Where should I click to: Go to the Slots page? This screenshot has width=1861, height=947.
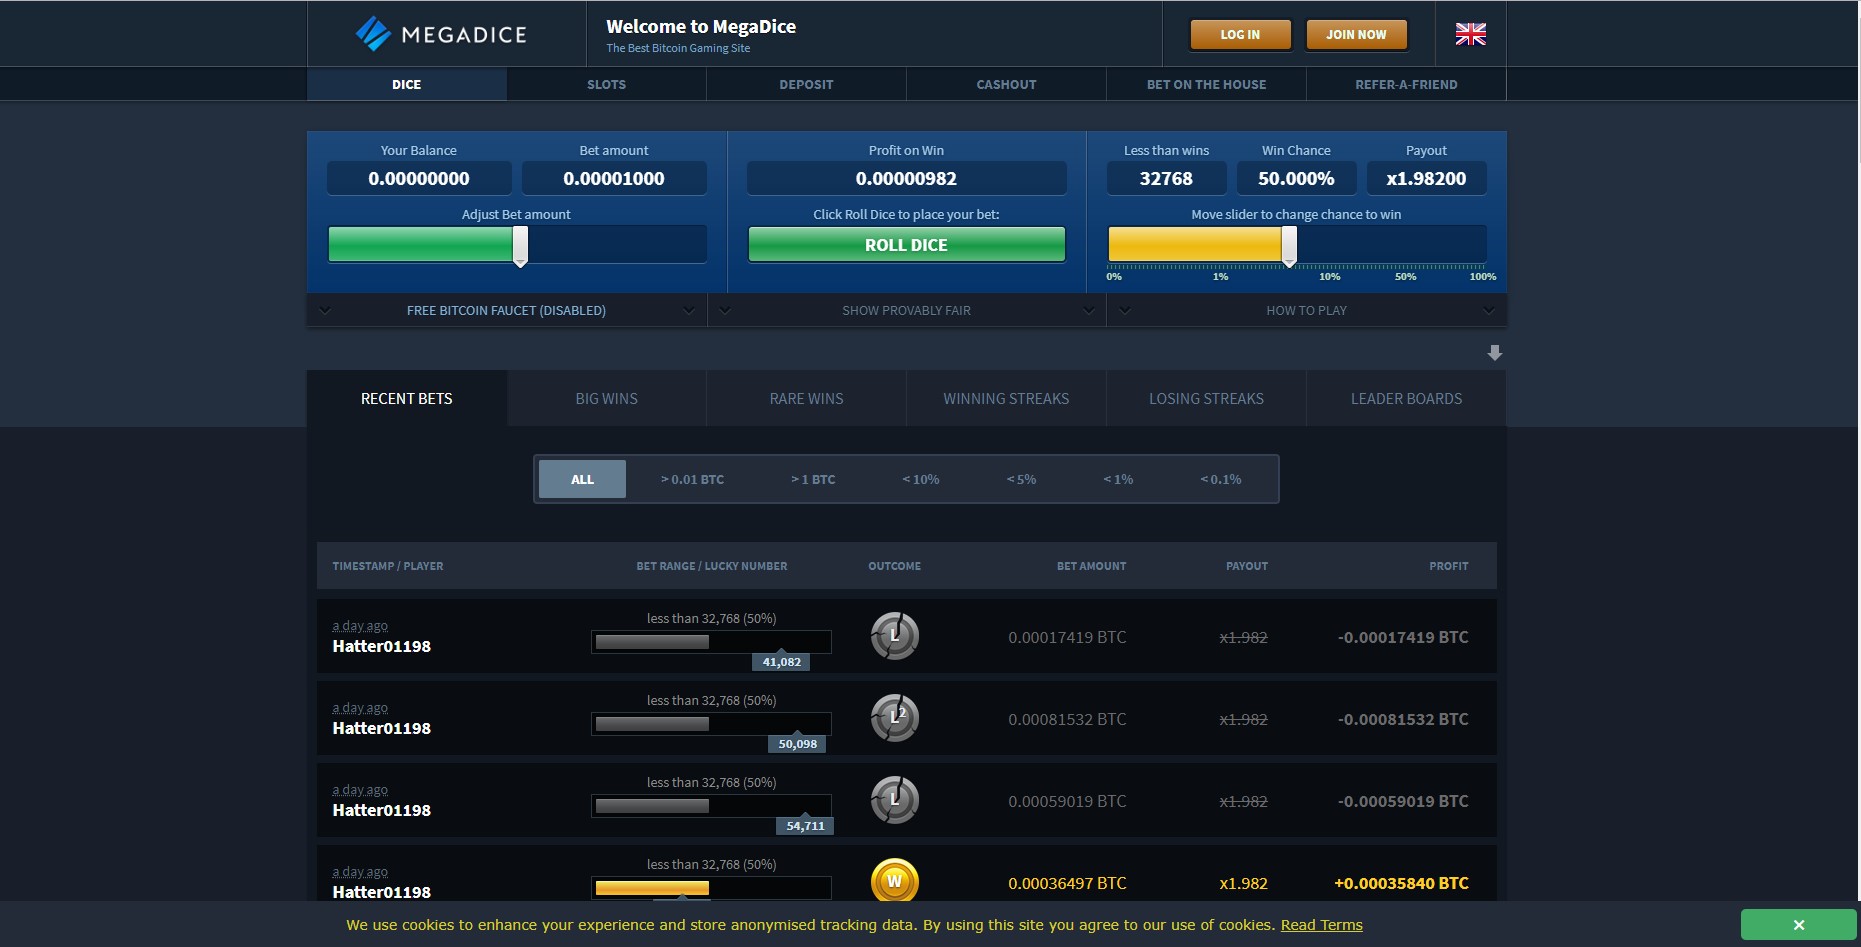pos(606,85)
